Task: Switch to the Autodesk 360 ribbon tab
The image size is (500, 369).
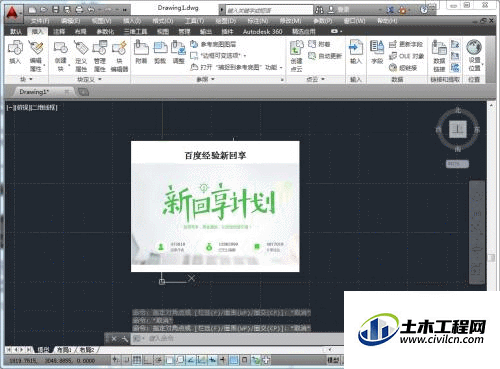Action: tap(262, 32)
